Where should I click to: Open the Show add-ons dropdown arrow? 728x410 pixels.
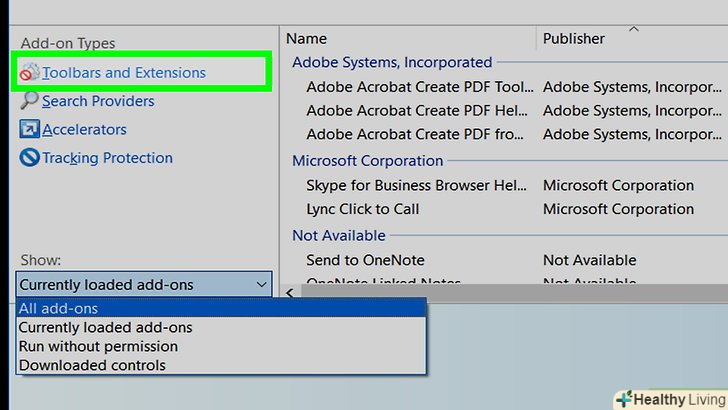coord(261,285)
